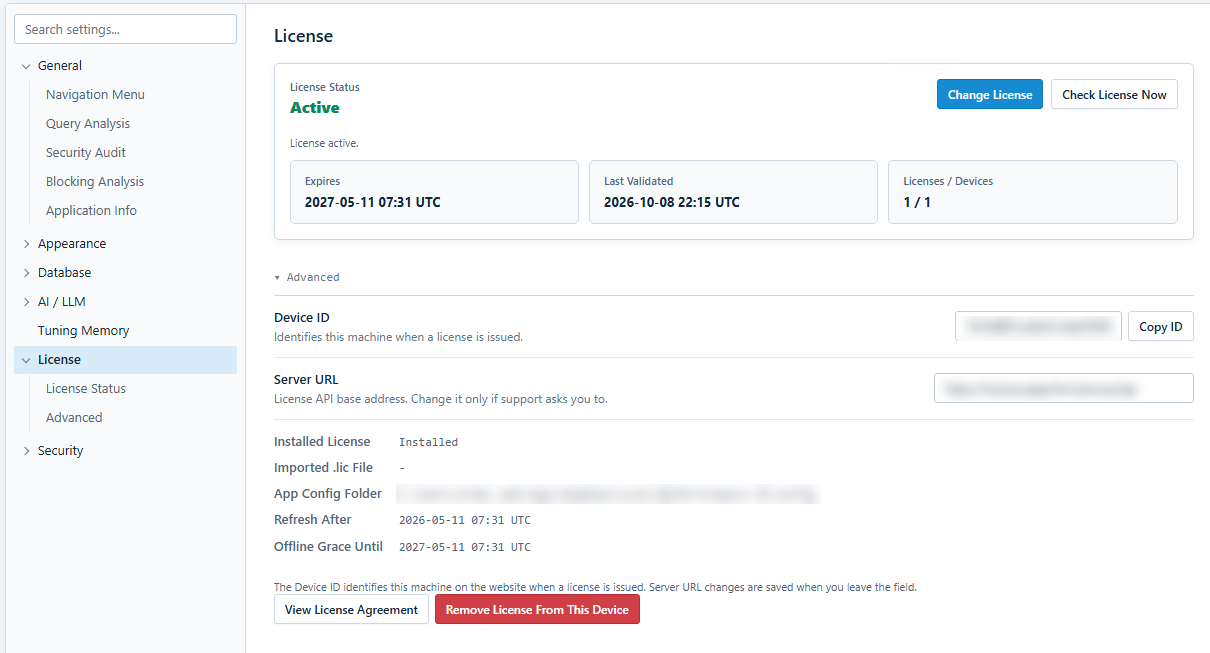The height and width of the screenshot is (653, 1210).
Task: Click the Licenses / Devices value 1 / 1
Action: tap(917, 202)
